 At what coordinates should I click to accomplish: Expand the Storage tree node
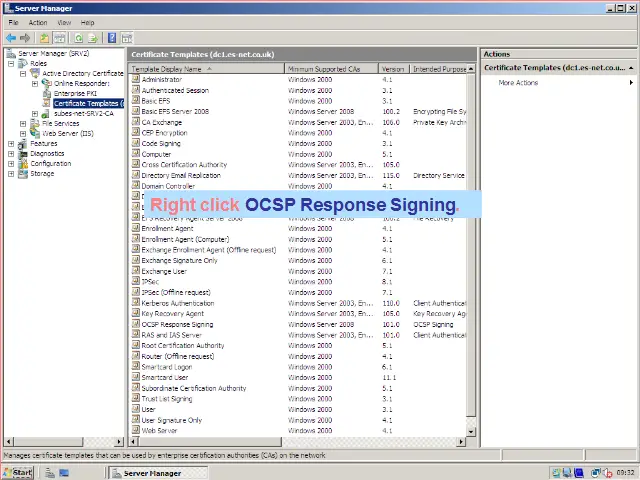11,174
